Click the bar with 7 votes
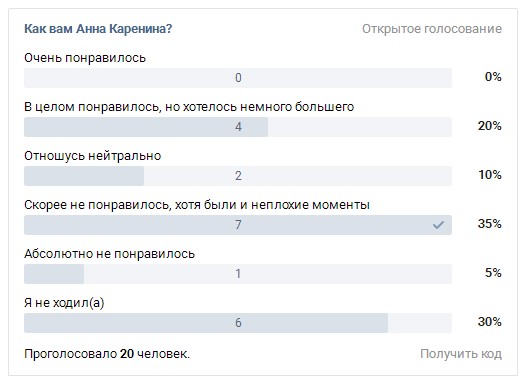The width and height of the screenshot is (526, 383). [x=238, y=225]
